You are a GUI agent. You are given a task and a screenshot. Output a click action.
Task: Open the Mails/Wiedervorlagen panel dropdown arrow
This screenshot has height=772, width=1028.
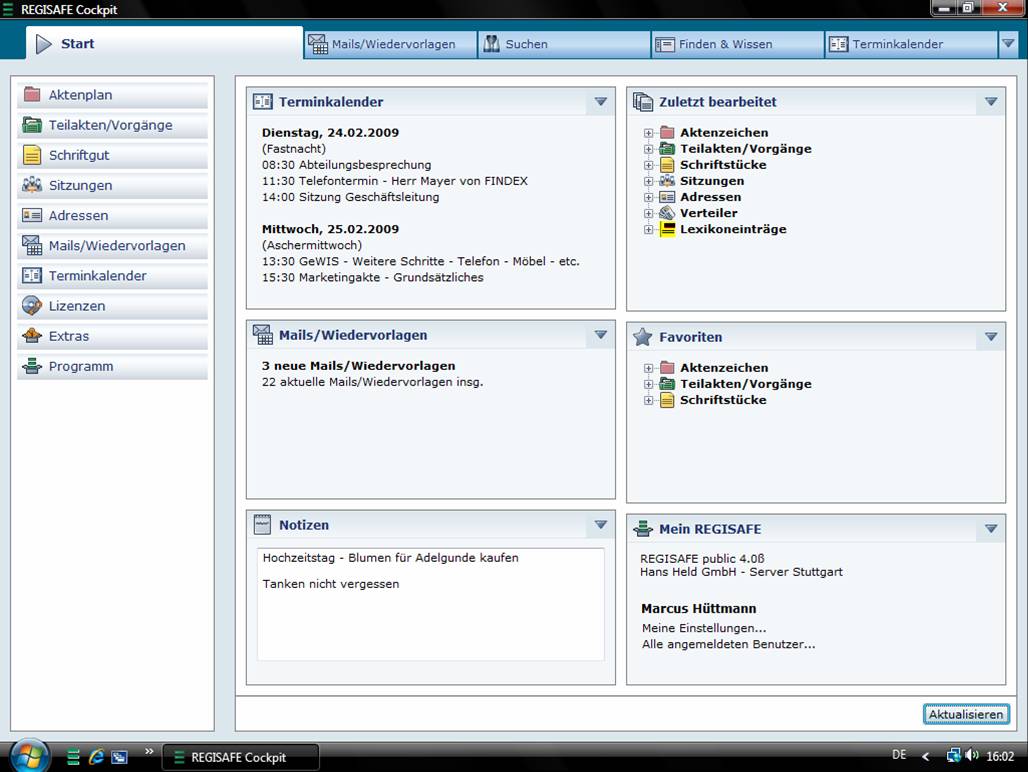tap(601, 334)
